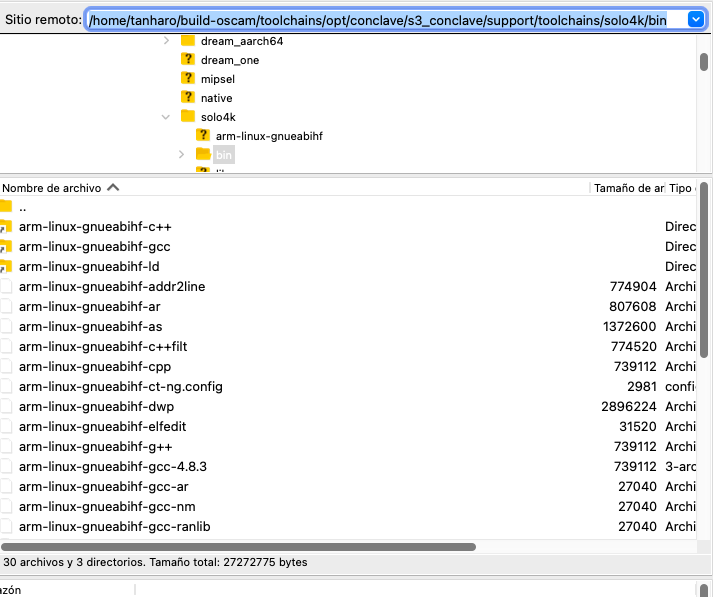Viewport: 713px width, 597px height.
Task: Click the arm-linux-gnueabihf-c++ shortcut folder icon
Action: (x=6, y=226)
